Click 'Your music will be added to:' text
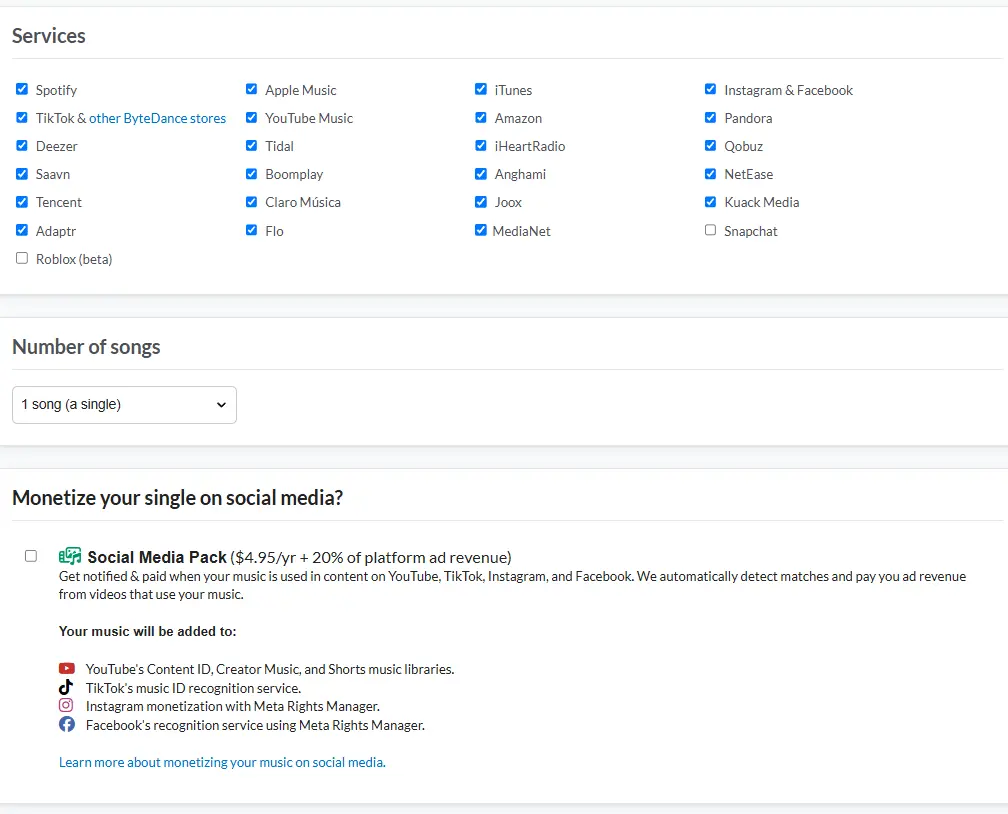Image resolution: width=1008 pixels, height=814 pixels. (x=148, y=631)
